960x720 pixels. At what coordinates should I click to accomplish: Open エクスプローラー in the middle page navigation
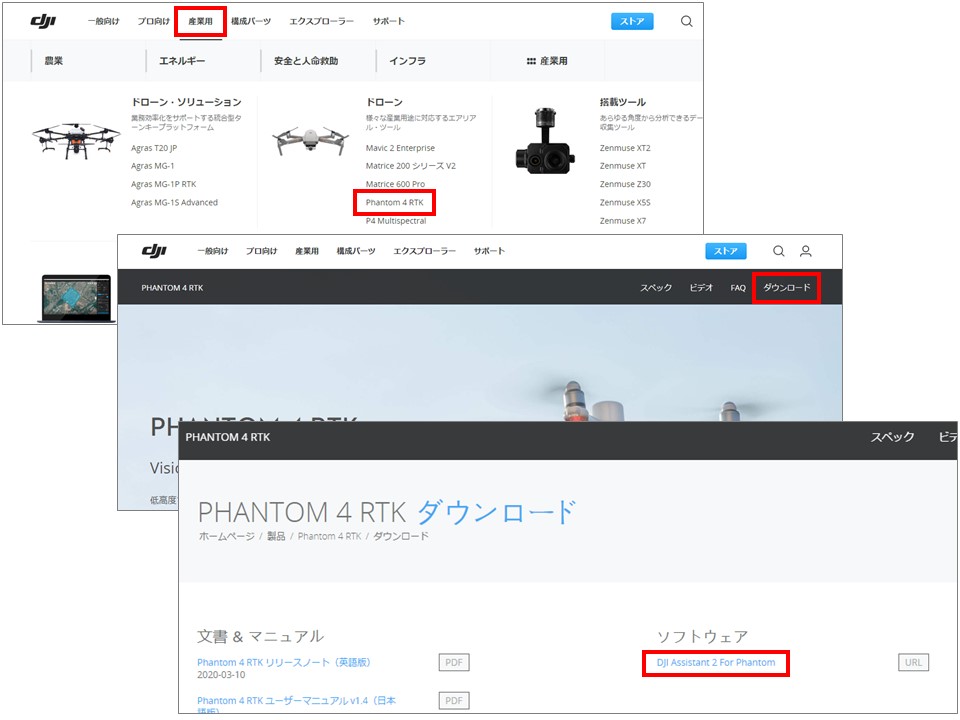424,251
